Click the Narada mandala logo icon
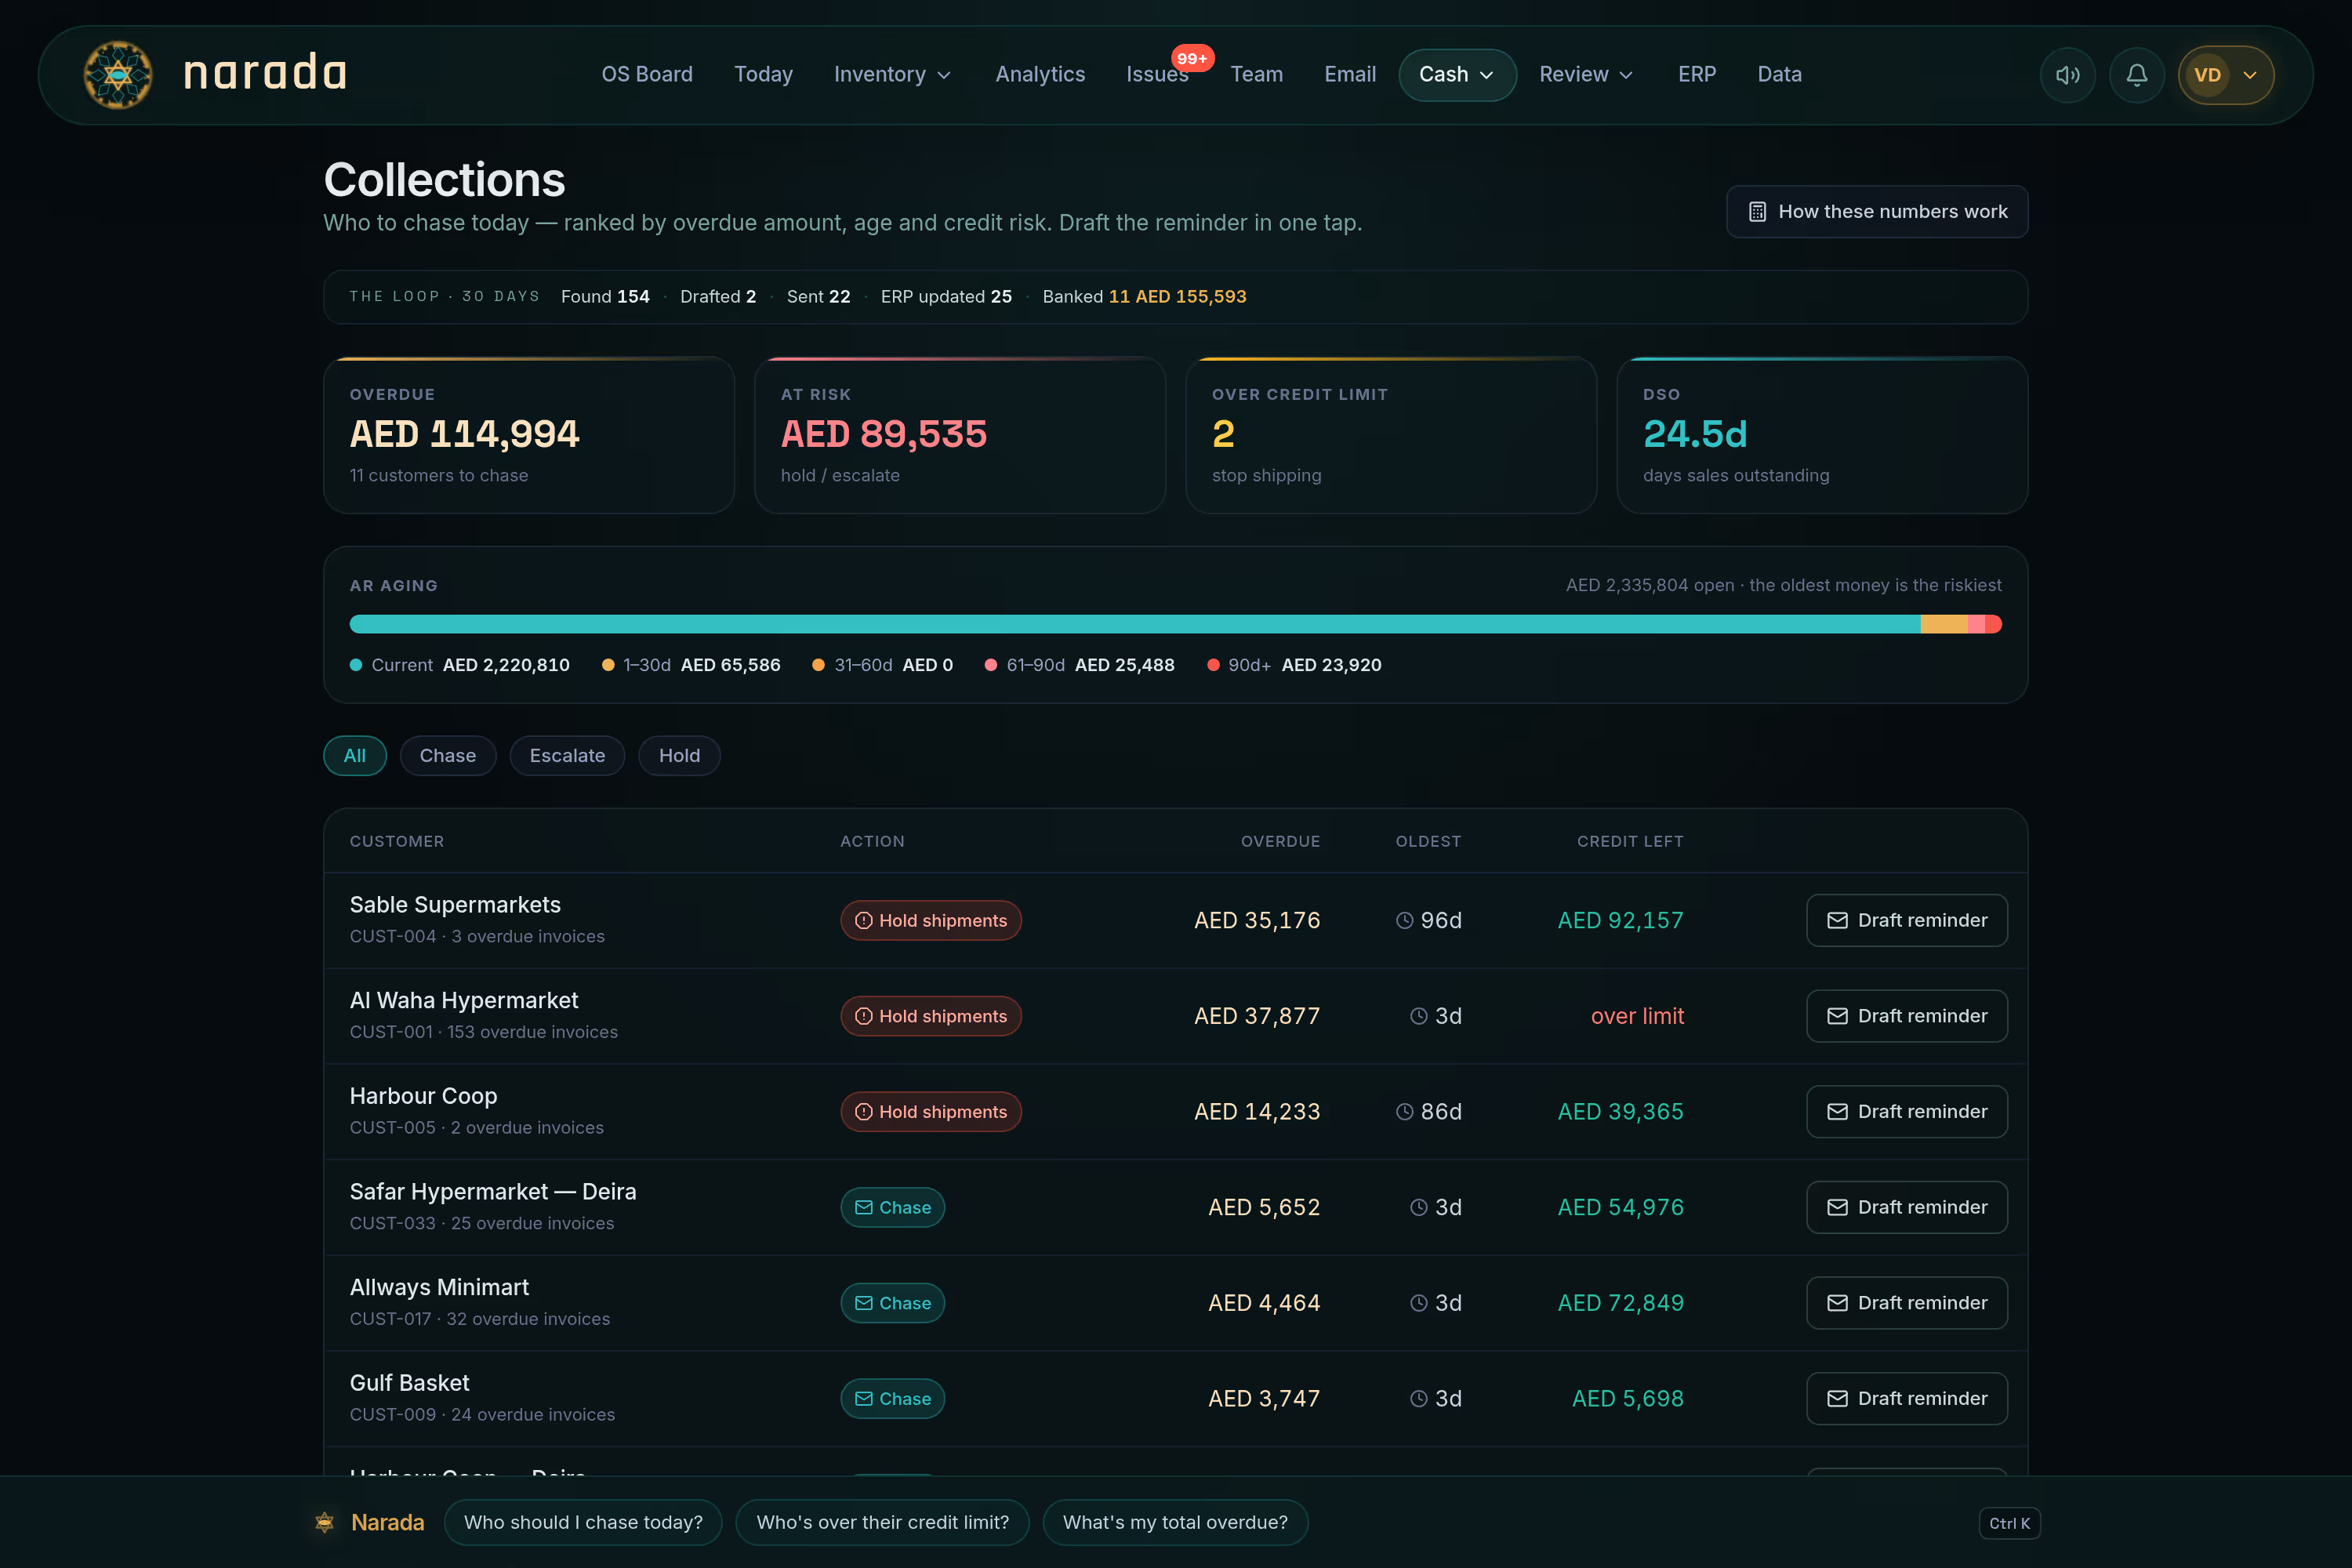2352x1568 pixels. click(118, 75)
